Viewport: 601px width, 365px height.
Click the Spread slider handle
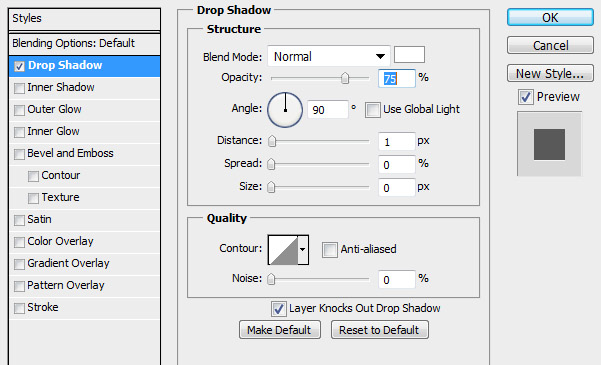[x=271, y=164]
